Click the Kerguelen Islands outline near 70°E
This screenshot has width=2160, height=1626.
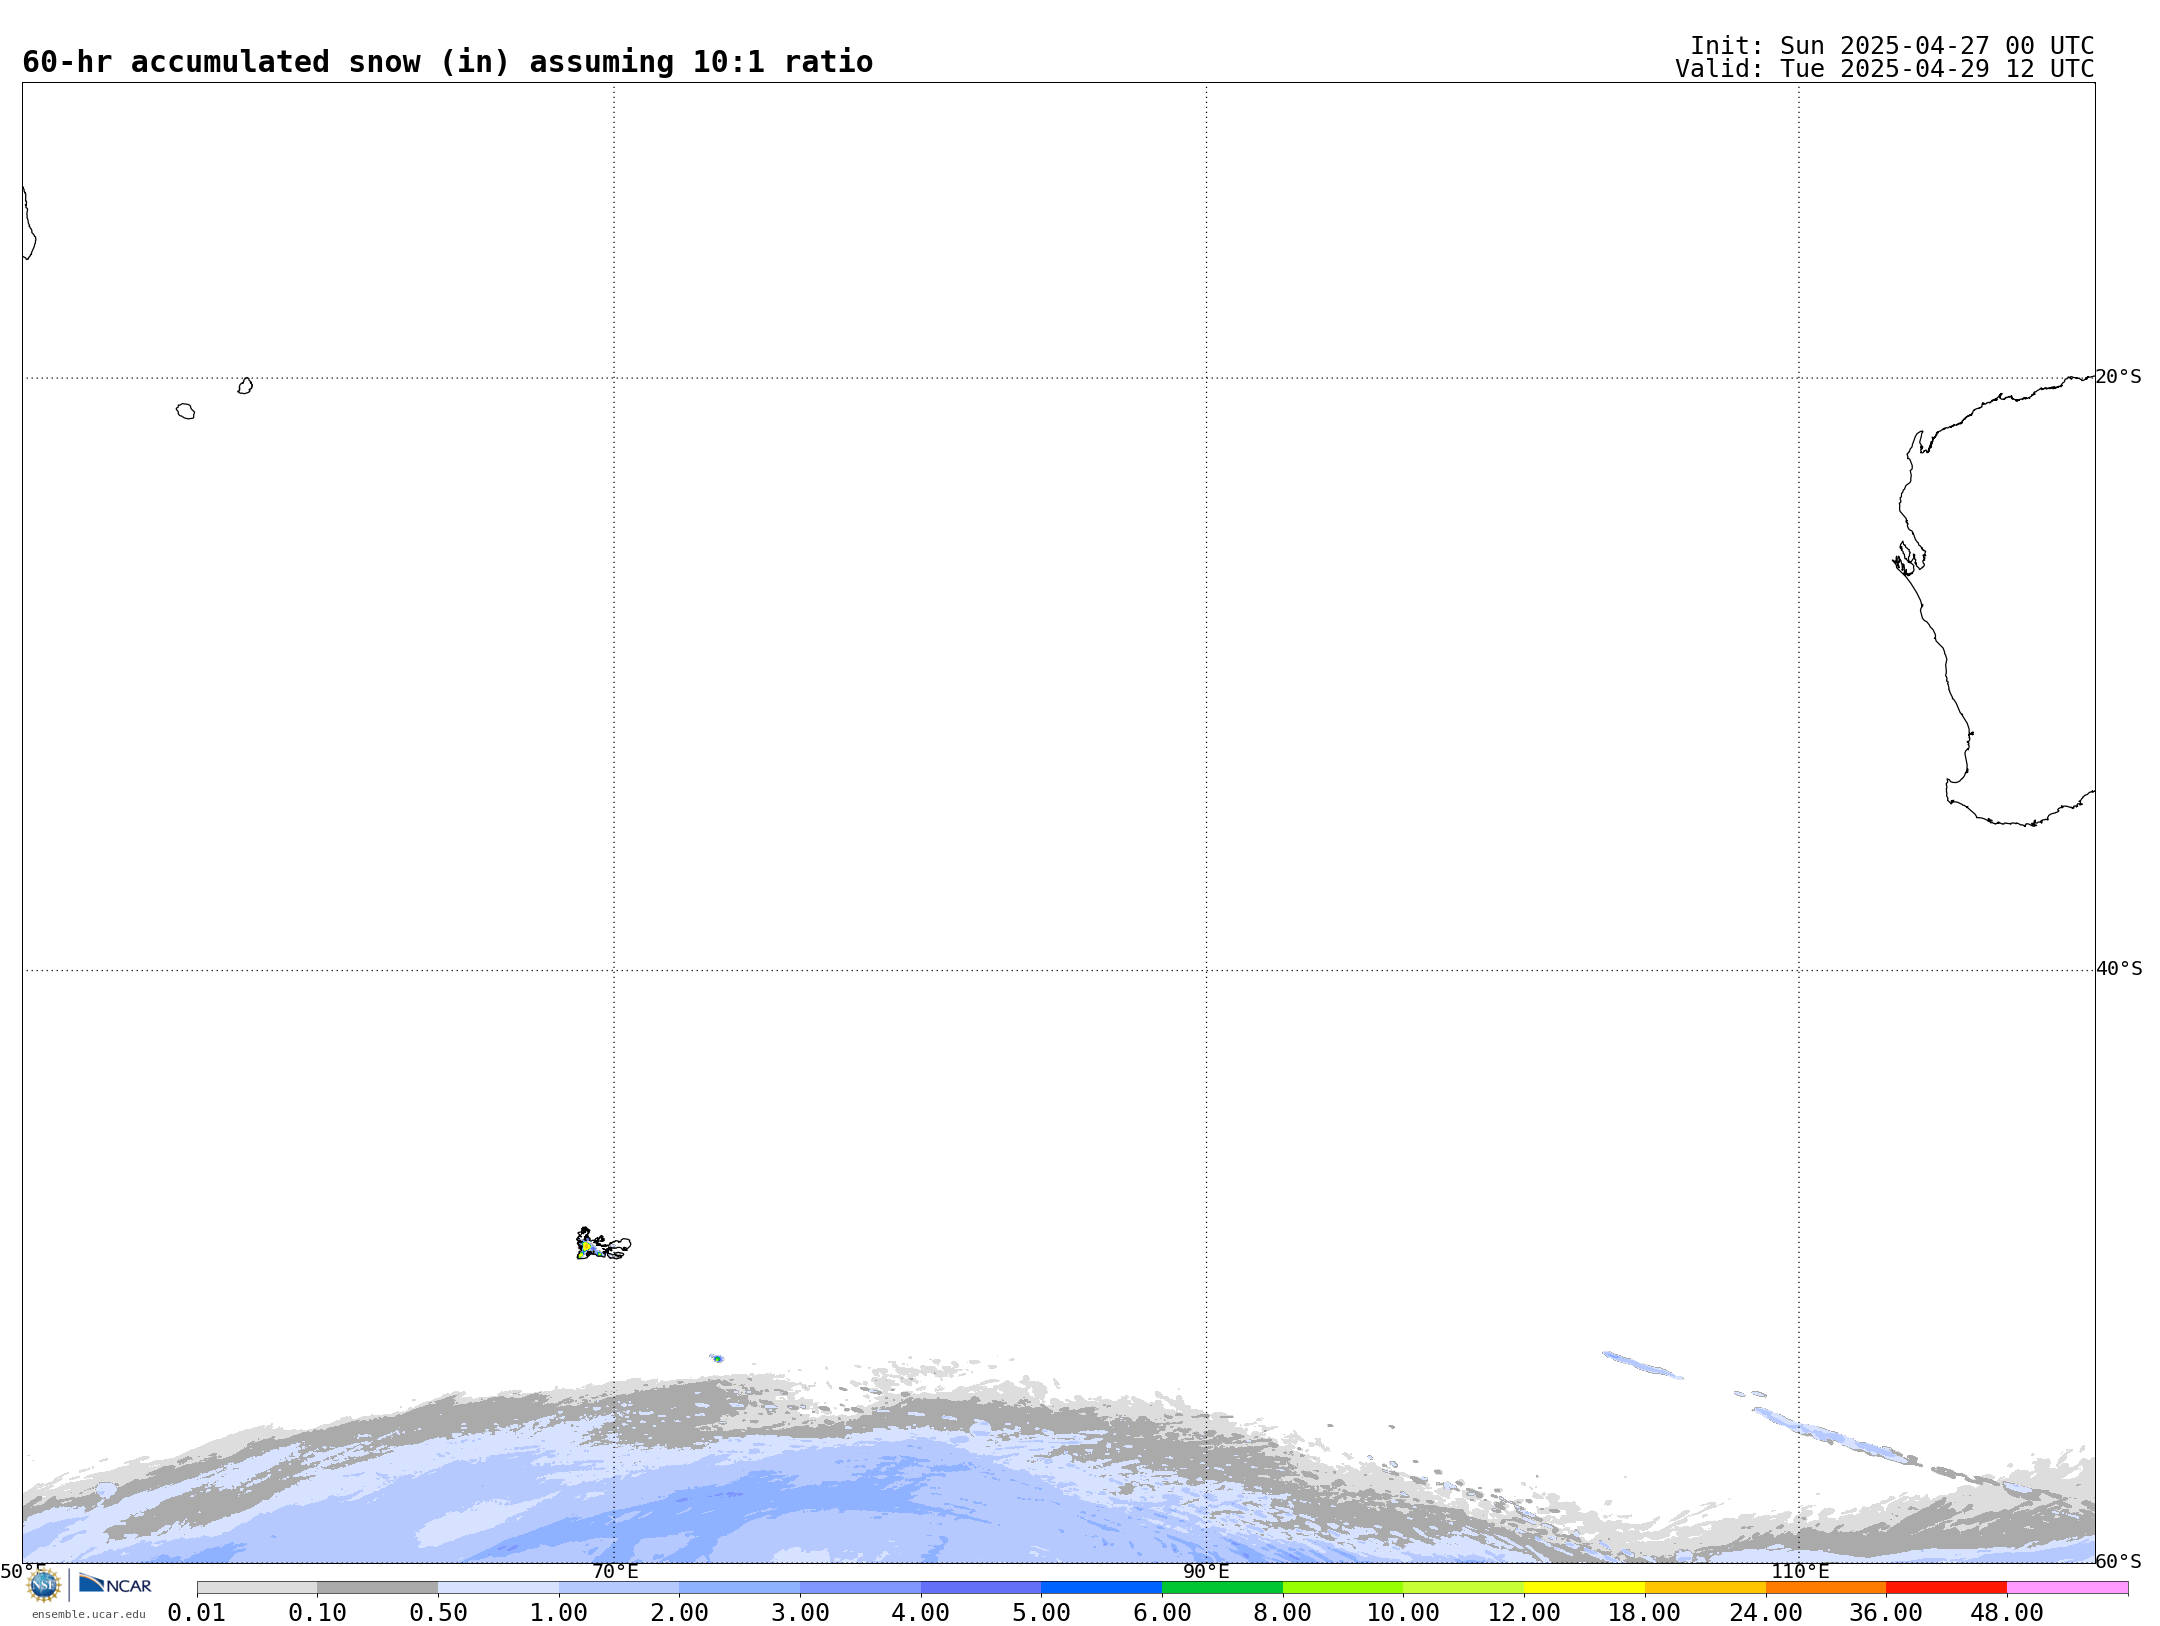[603, 1244]
